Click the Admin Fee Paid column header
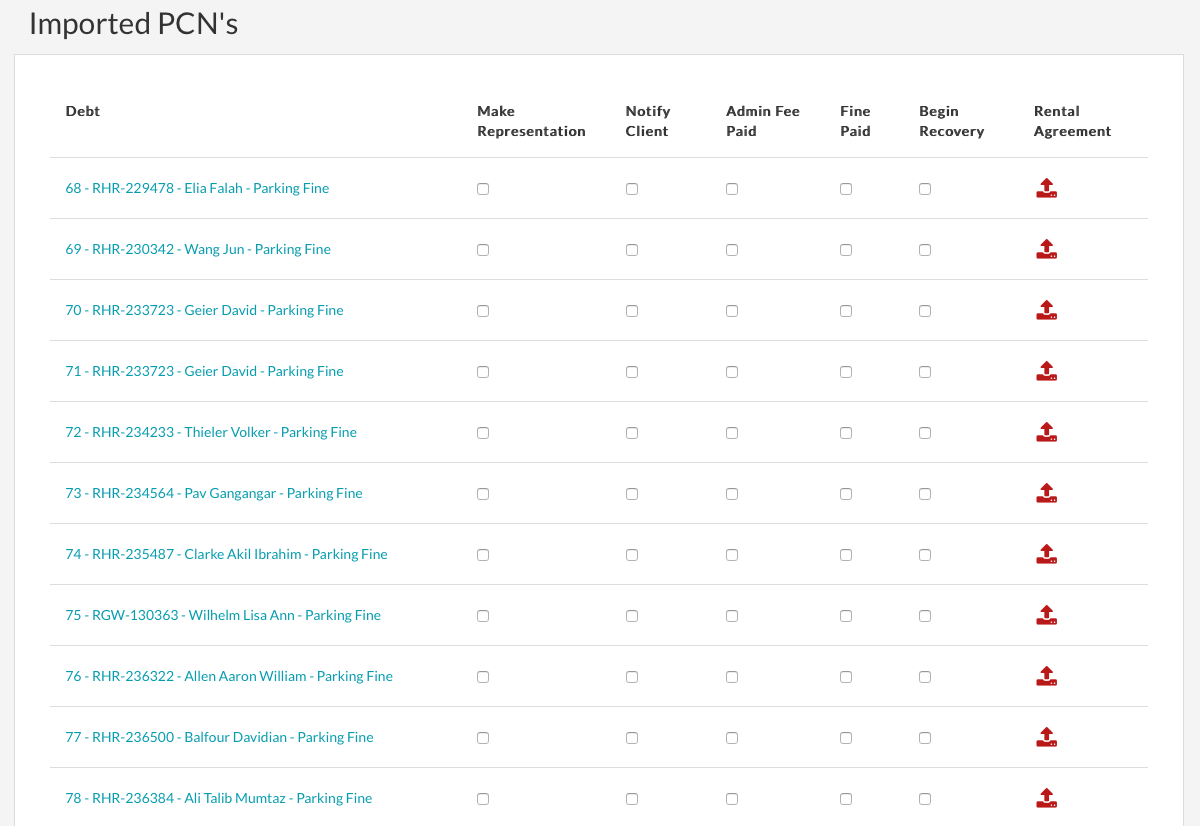The image size is (1200, 826). pyautogui.click(x=763, y=121)
